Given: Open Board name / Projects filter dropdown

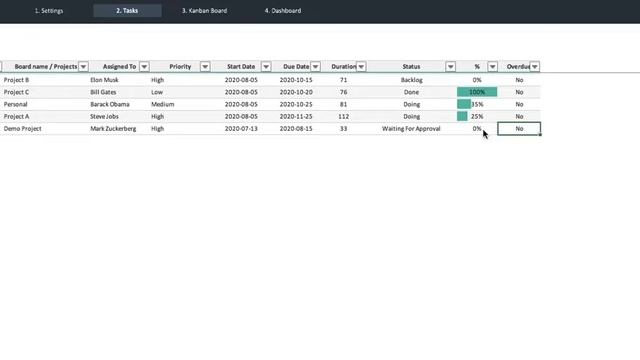Looking at the screenshot, I should pyautogui.click(x=83, y=67).
